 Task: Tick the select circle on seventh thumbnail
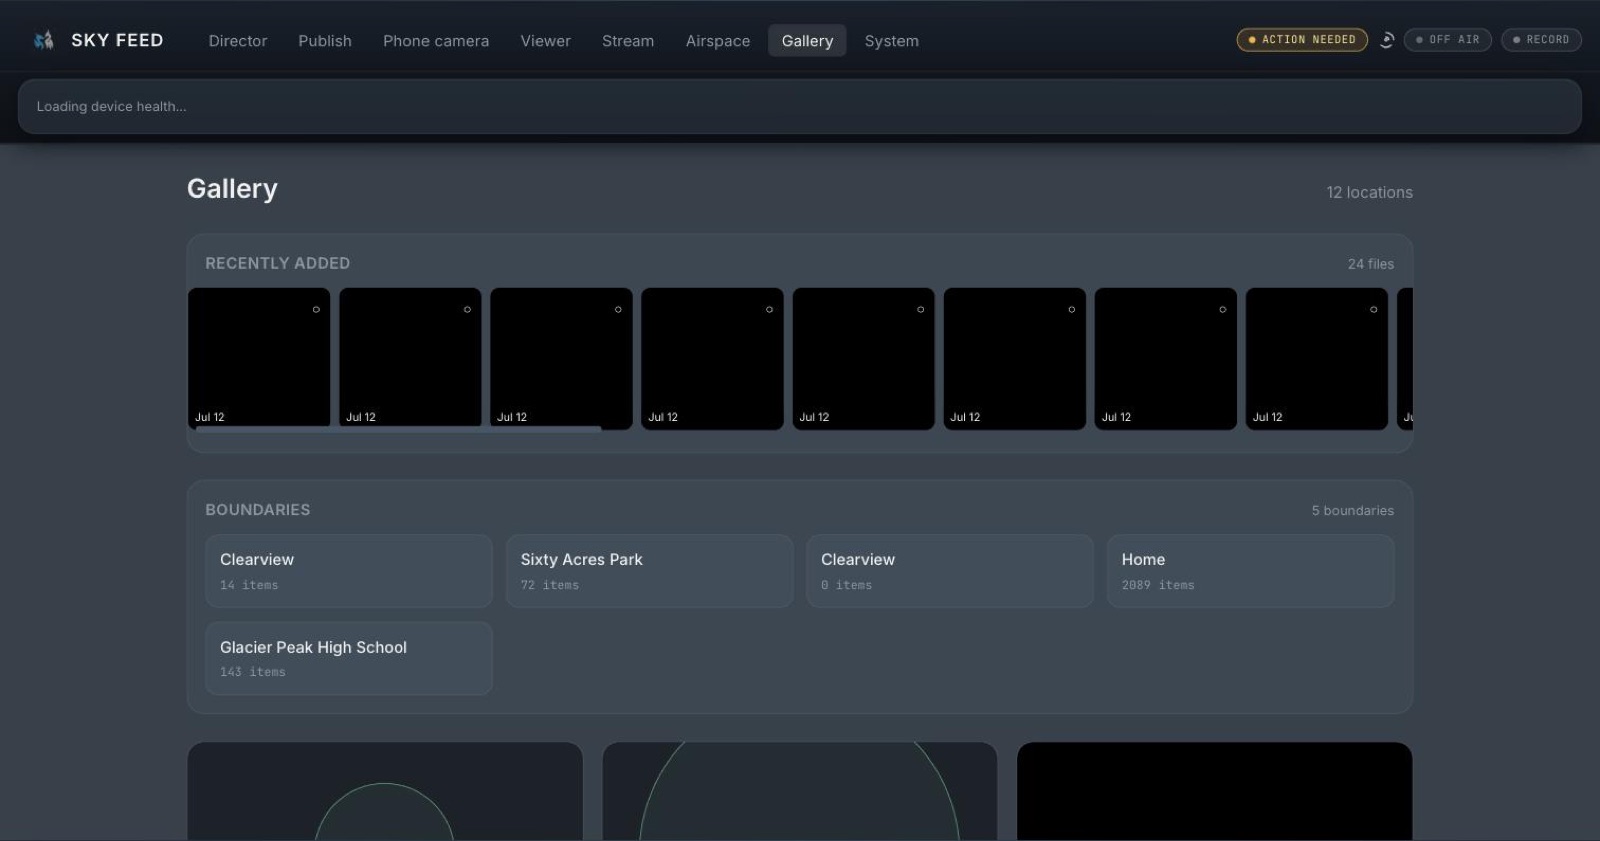tap(1222, 309)
